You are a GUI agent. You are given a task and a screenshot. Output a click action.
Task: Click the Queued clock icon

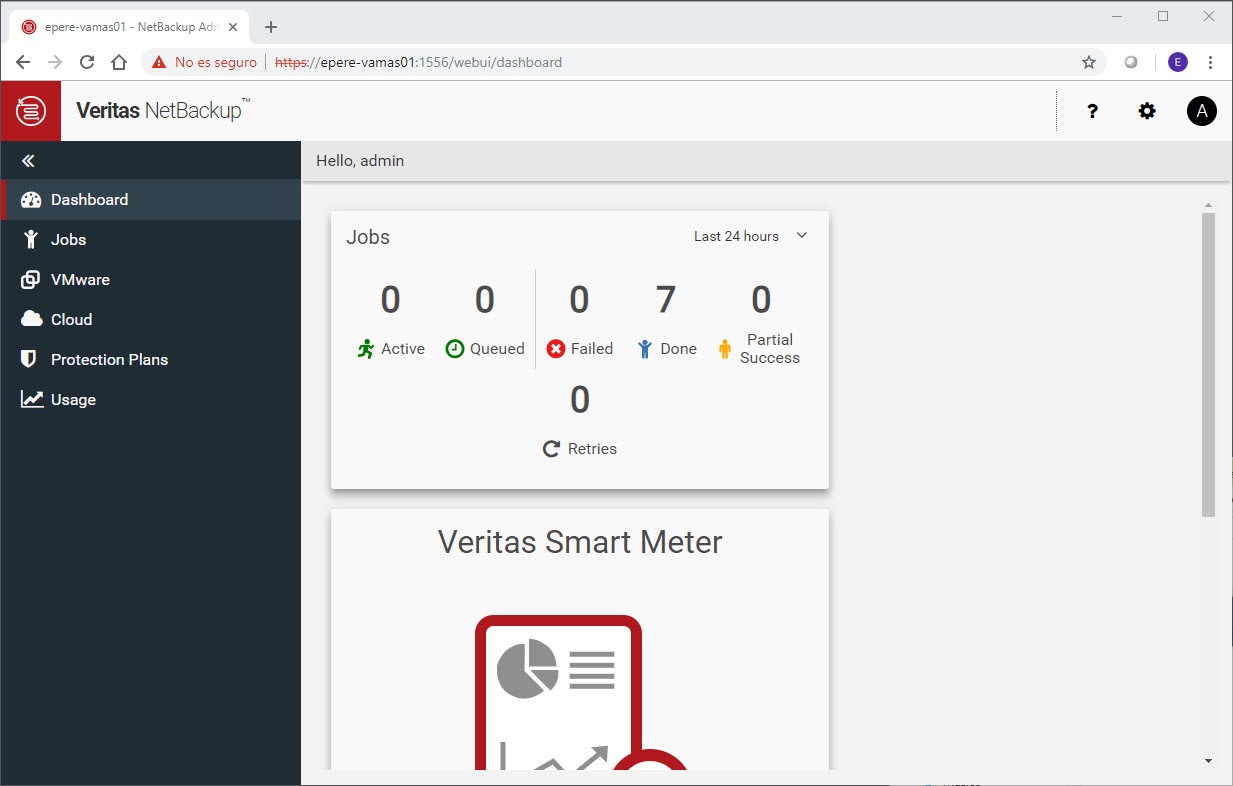pos(455,349)
